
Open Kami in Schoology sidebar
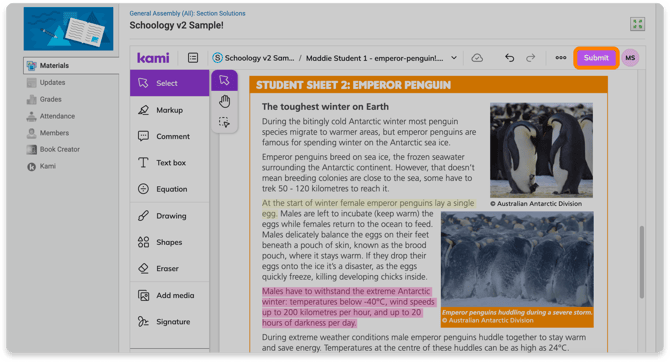click(47, 166)
